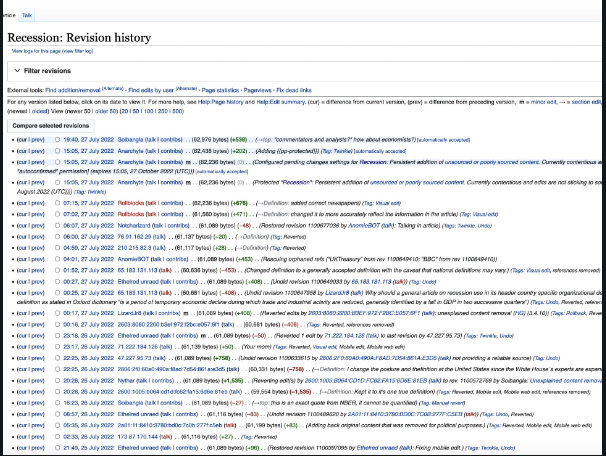
Task: Open user link 173.87.170.144
Action: tap(138, 437)
